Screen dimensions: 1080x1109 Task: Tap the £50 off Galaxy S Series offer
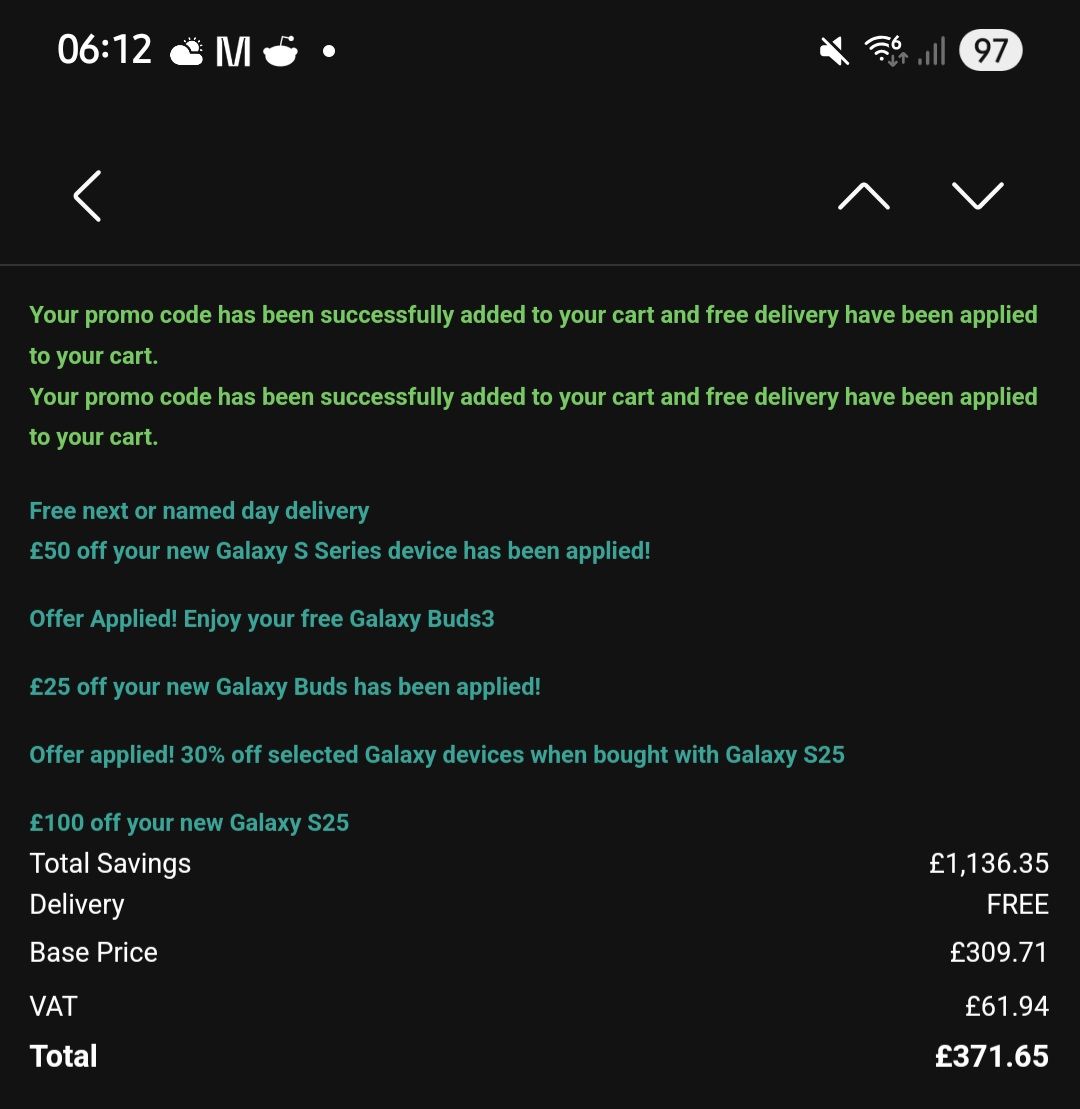point(340,551)
